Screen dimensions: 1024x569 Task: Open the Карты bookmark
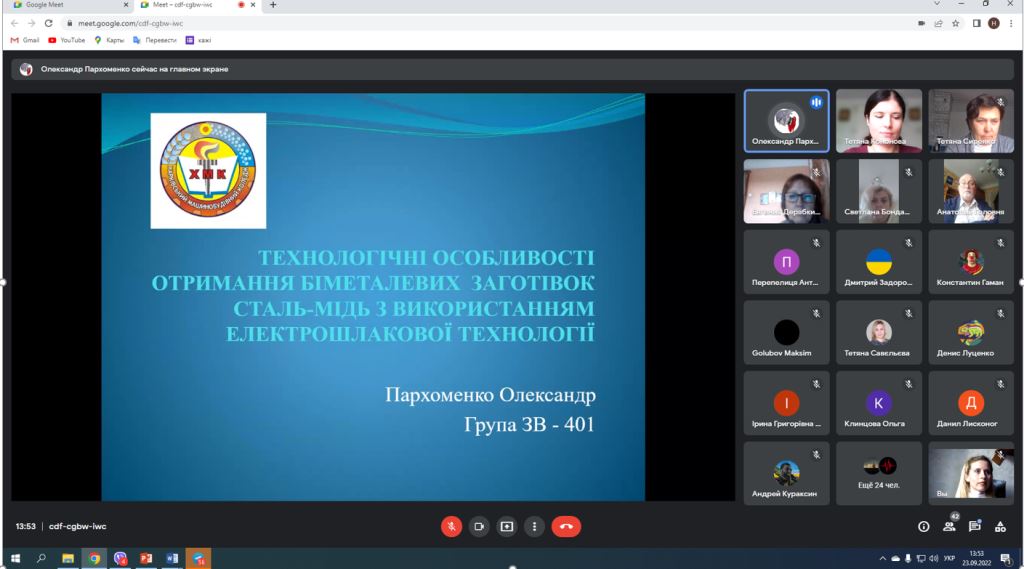pos(109,40)
